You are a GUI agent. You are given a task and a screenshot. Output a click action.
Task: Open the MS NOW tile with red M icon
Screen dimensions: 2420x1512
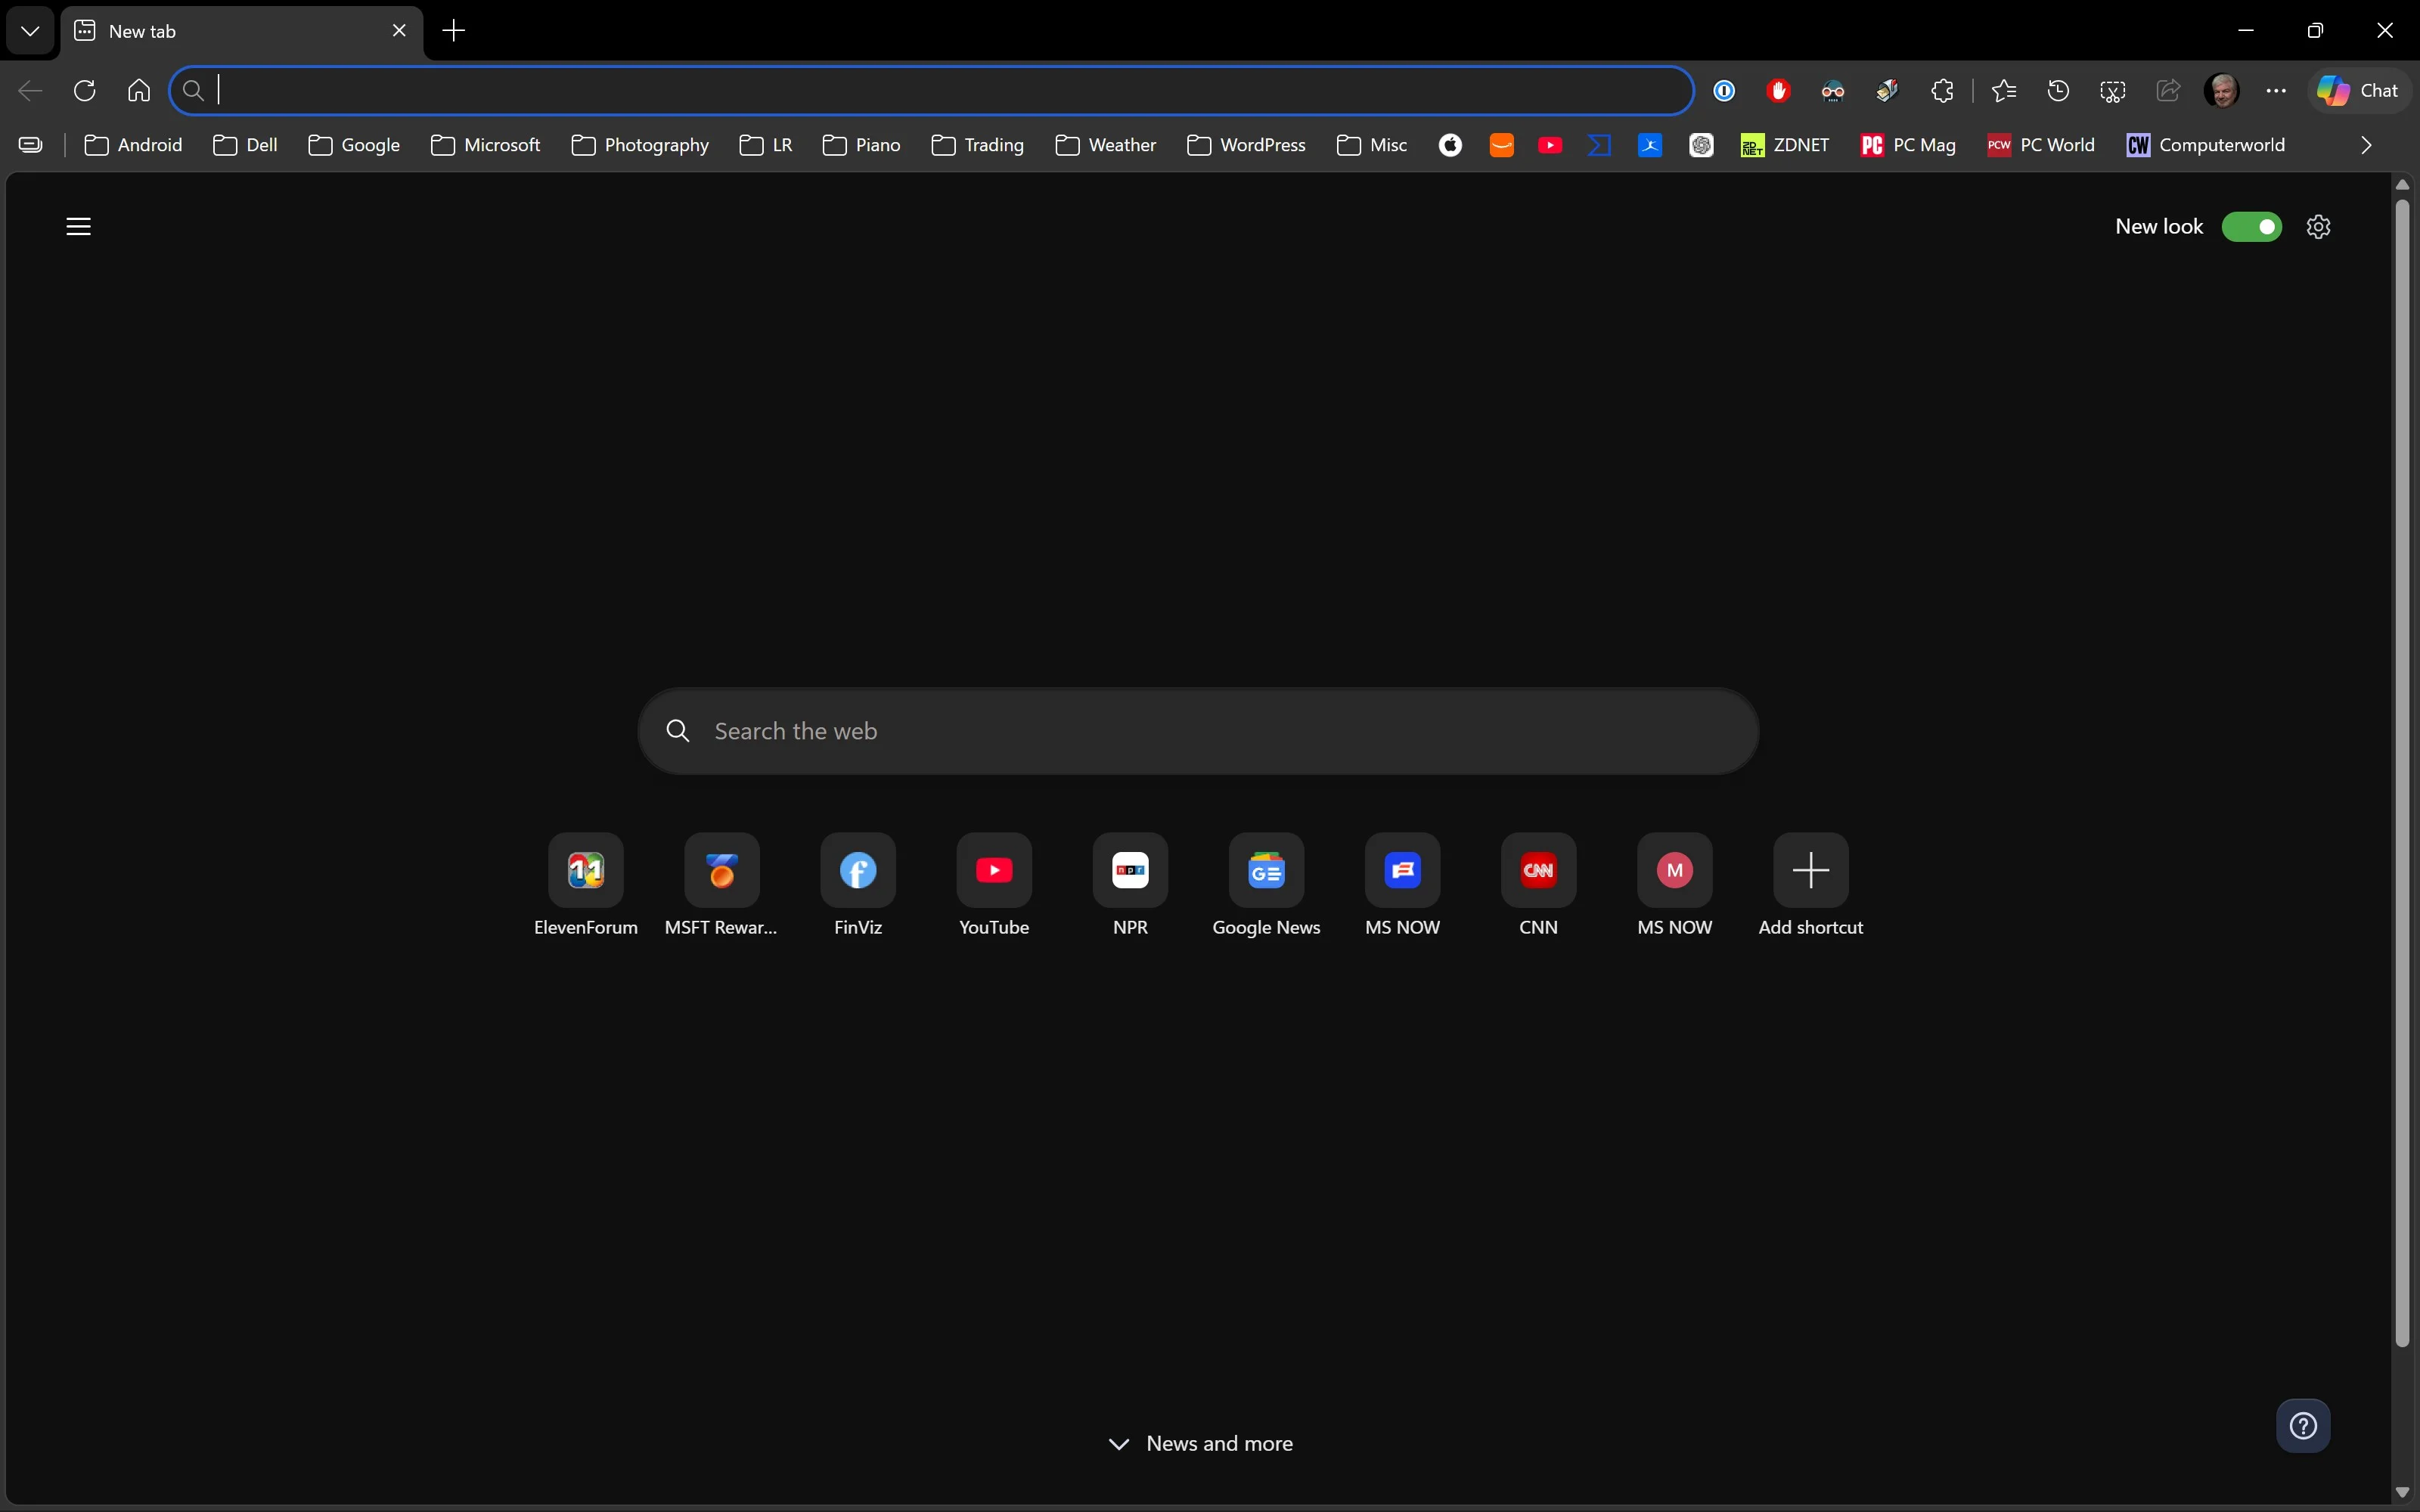(1675, 885)
